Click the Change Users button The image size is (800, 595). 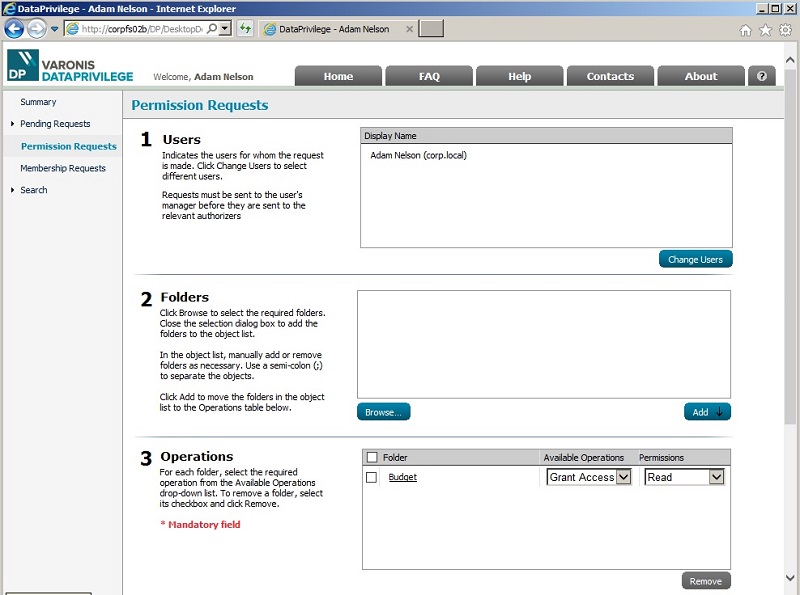coord(695,259)
